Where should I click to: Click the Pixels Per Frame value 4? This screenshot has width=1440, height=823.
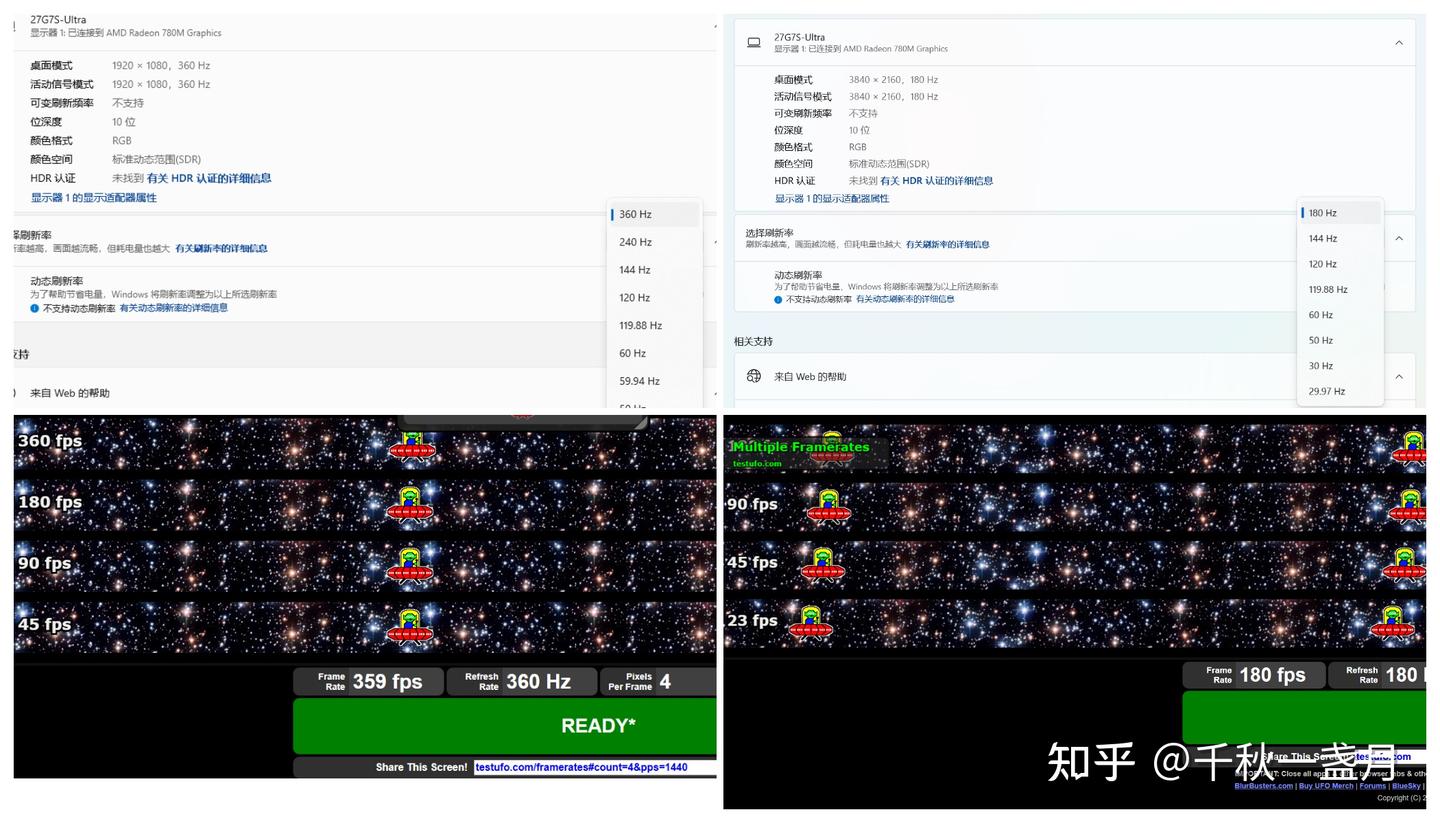(x=665, y=682)
